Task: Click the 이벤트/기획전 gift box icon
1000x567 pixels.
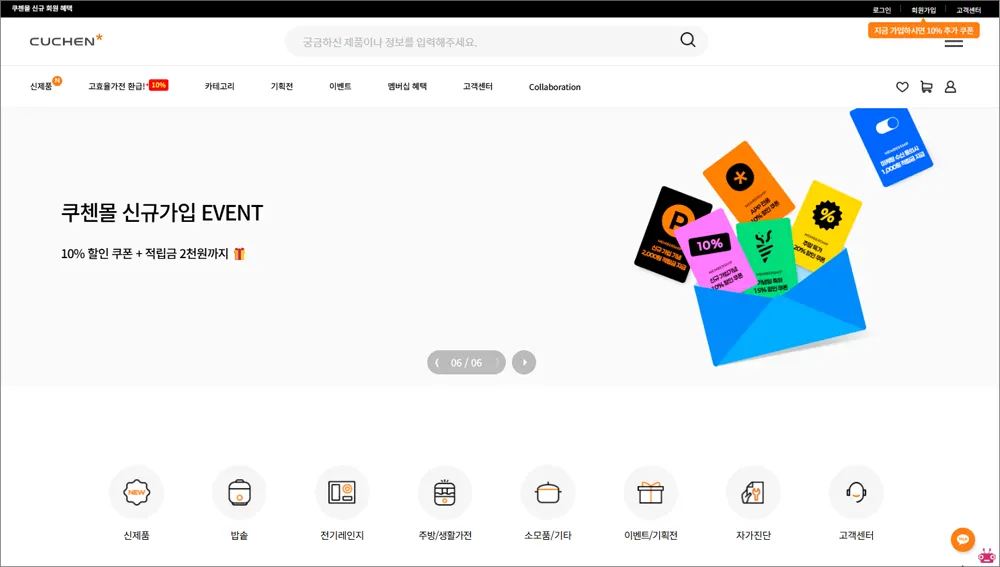Action: tap(650, 492)
